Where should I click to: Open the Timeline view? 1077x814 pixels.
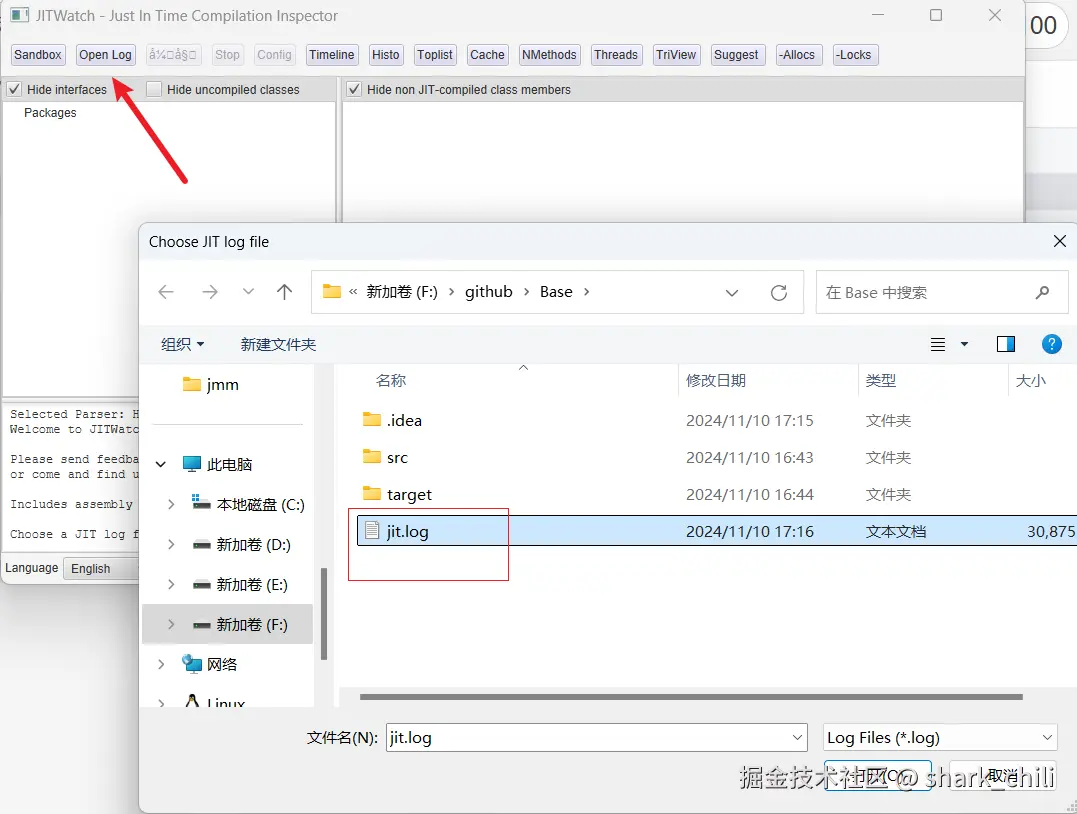332,55
